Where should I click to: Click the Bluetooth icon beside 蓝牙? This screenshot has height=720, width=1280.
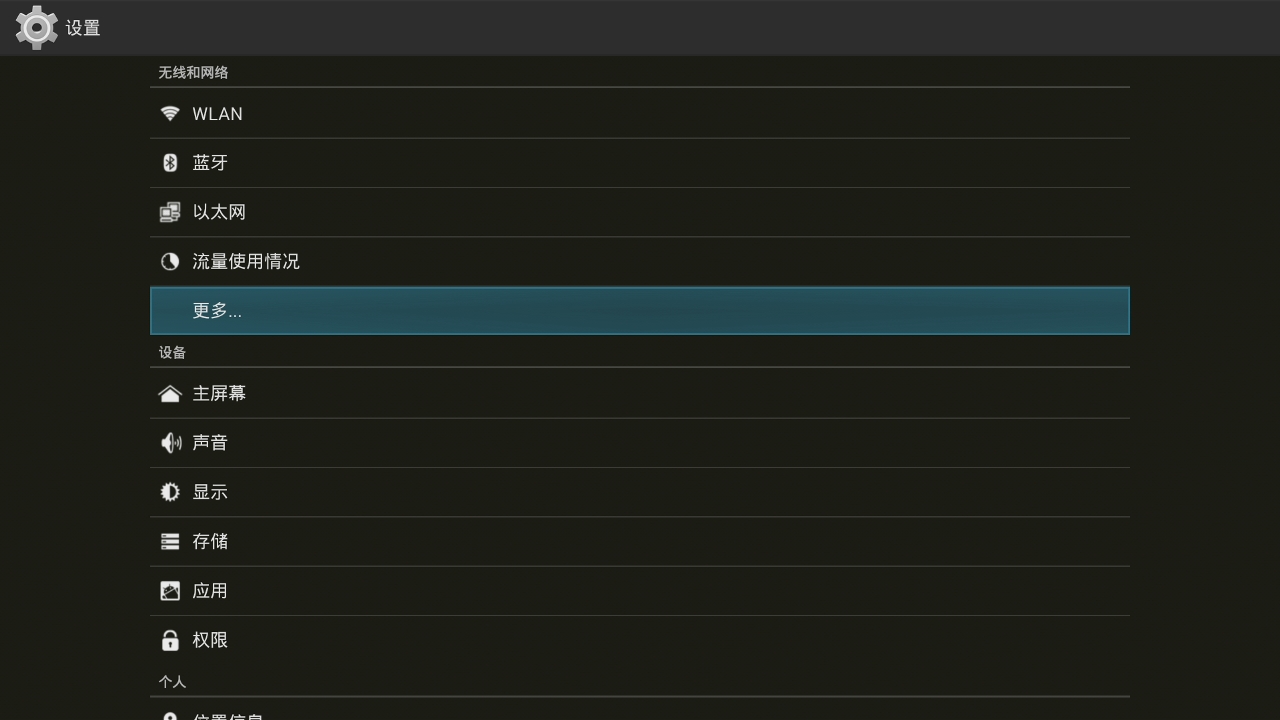(x=170, y=163)
